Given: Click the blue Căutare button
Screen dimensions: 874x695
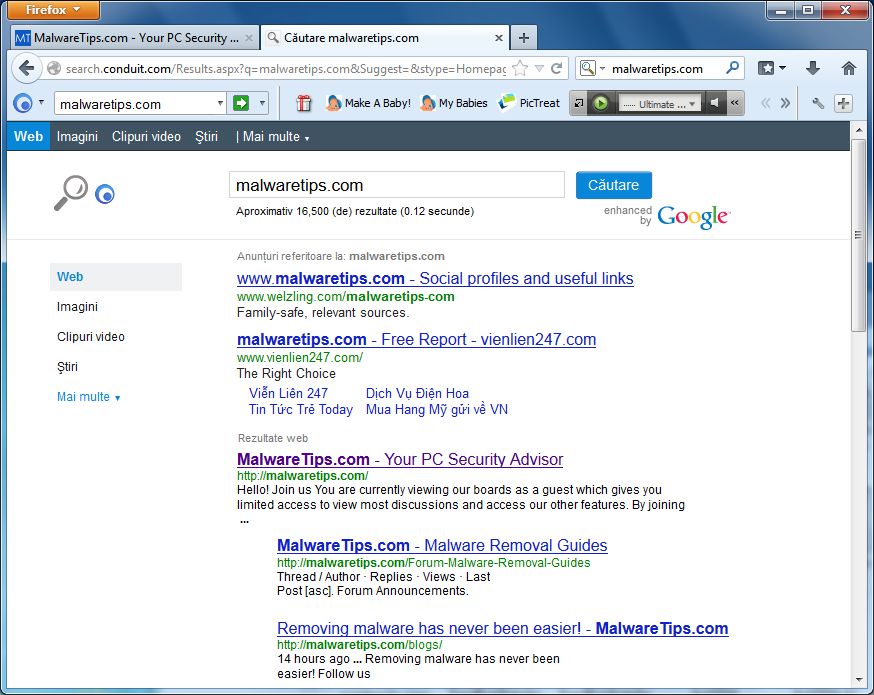Looking at the screenshot, I should pos(613,185).
